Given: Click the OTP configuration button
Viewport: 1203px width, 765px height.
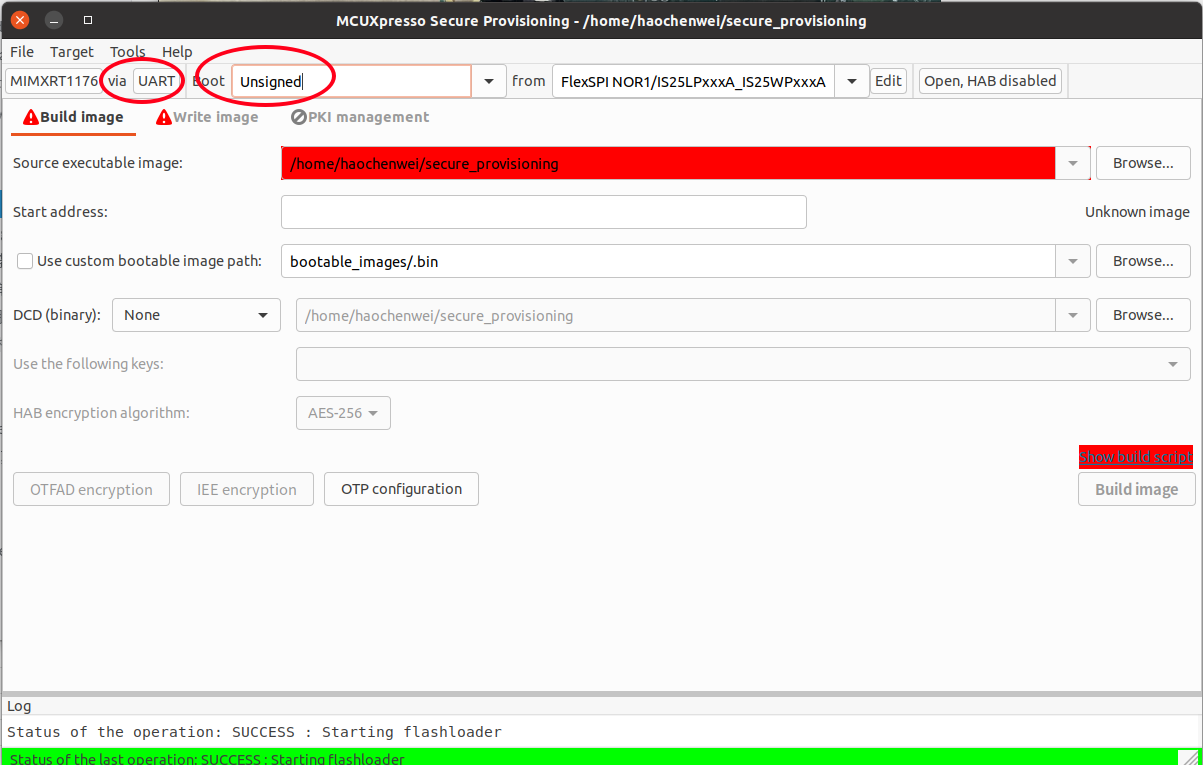Looking at the screenshot, I should pos(401,489).
